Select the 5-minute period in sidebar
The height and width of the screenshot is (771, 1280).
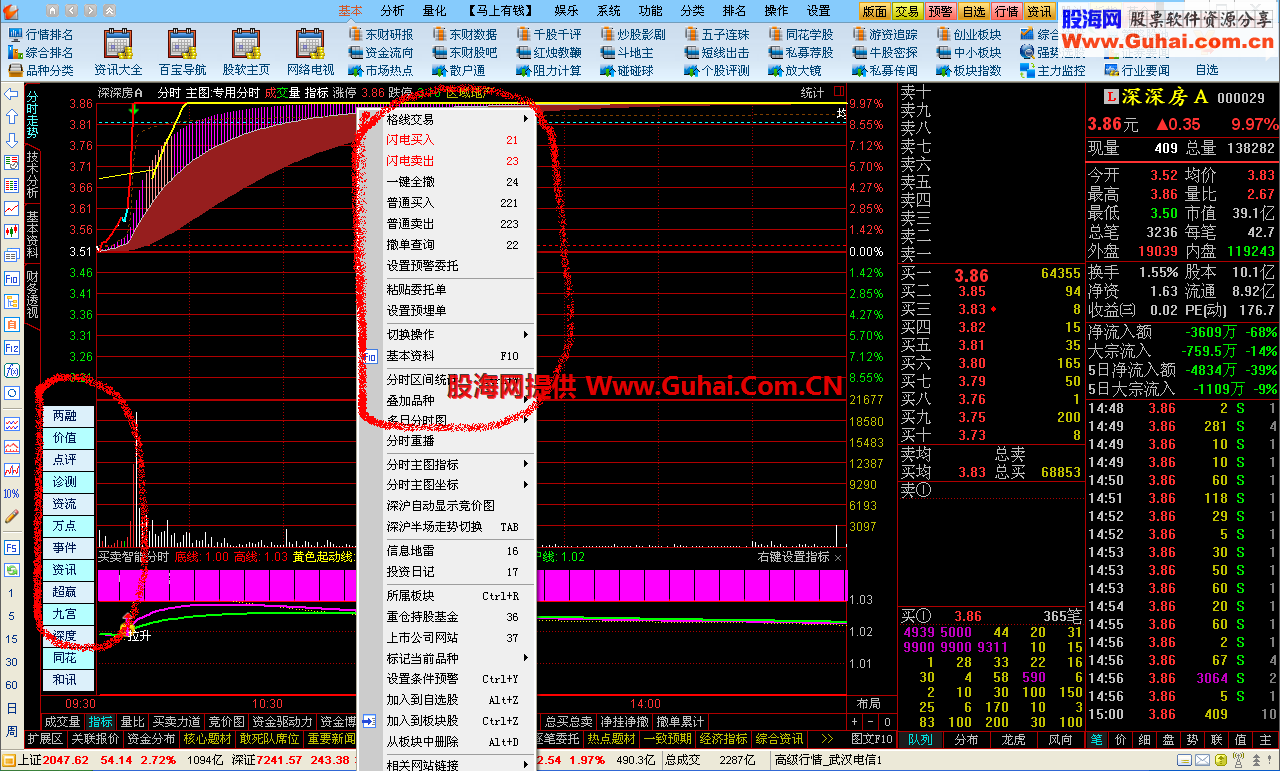click(x=11, y=616)
